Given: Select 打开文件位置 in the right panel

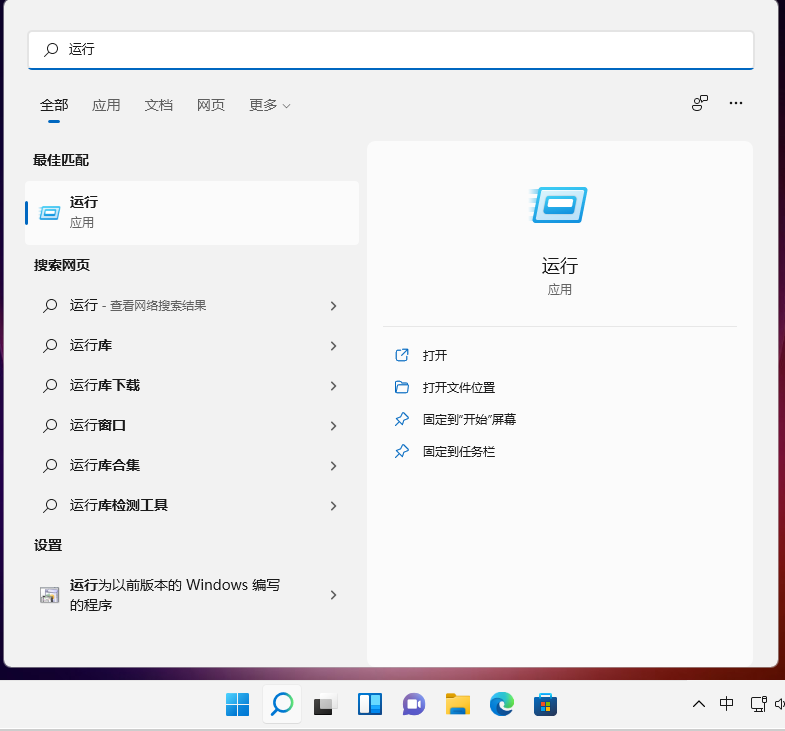Looking at the screenshot, I should pyautogui.click(x=458, y=387).
